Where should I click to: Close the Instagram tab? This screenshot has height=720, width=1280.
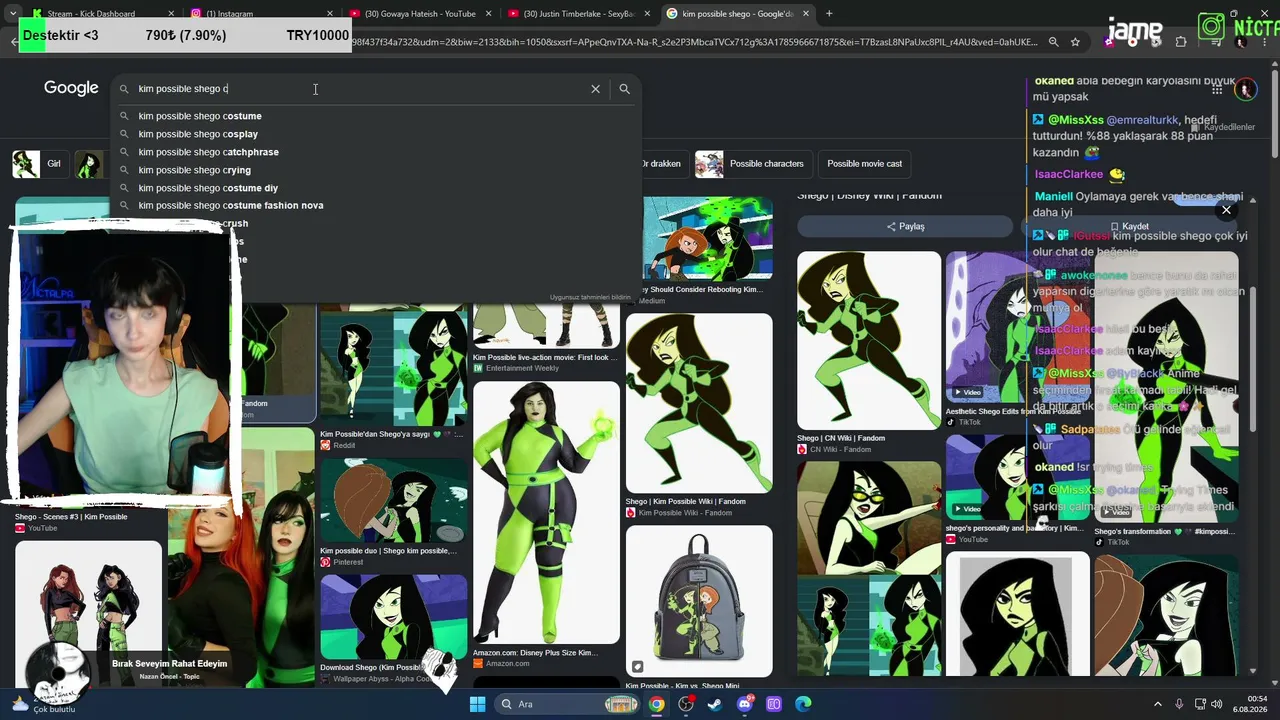tap(328, 14)
